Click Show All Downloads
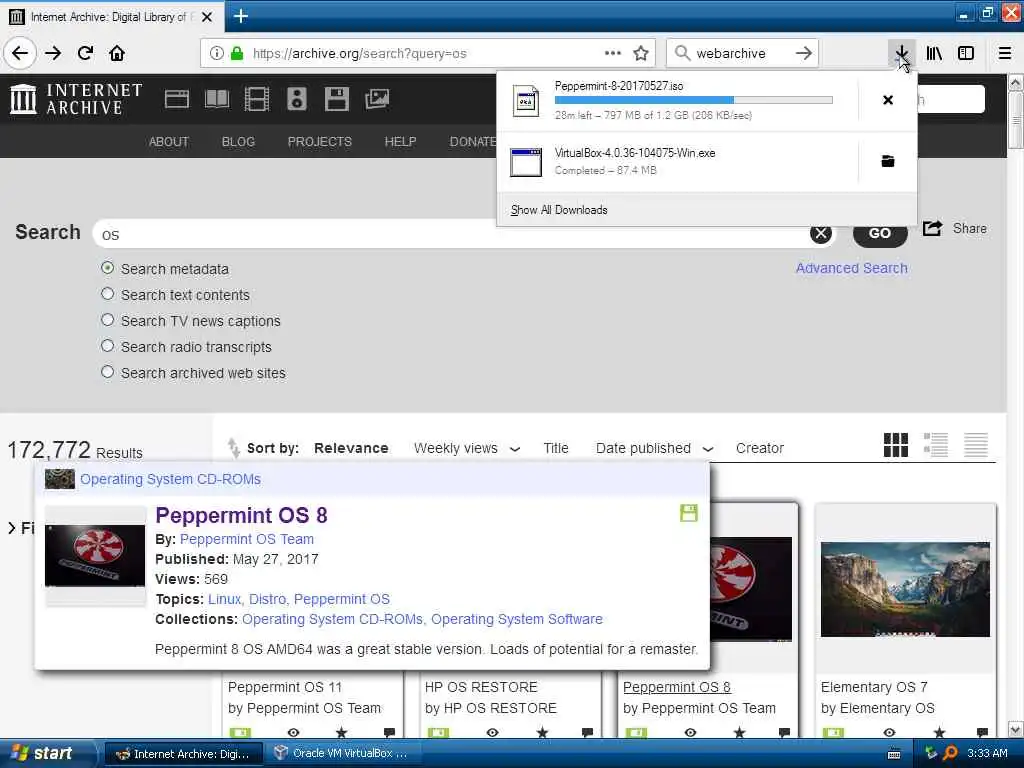 click(559, 210)
